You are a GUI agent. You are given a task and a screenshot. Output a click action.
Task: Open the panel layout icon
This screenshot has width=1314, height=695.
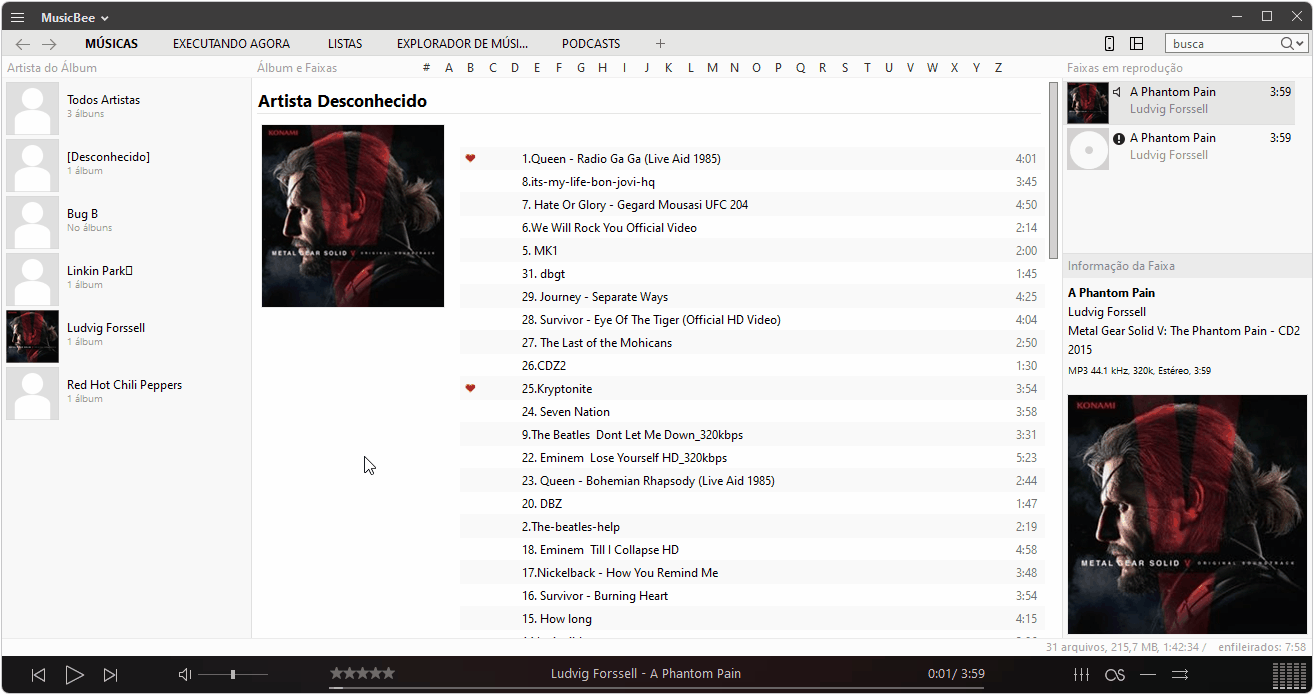tap(1137, 43)
